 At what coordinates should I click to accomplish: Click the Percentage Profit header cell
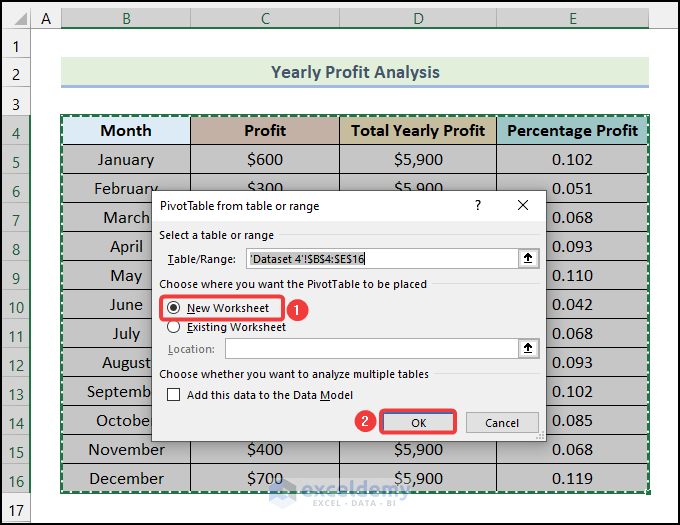(572, 130)
